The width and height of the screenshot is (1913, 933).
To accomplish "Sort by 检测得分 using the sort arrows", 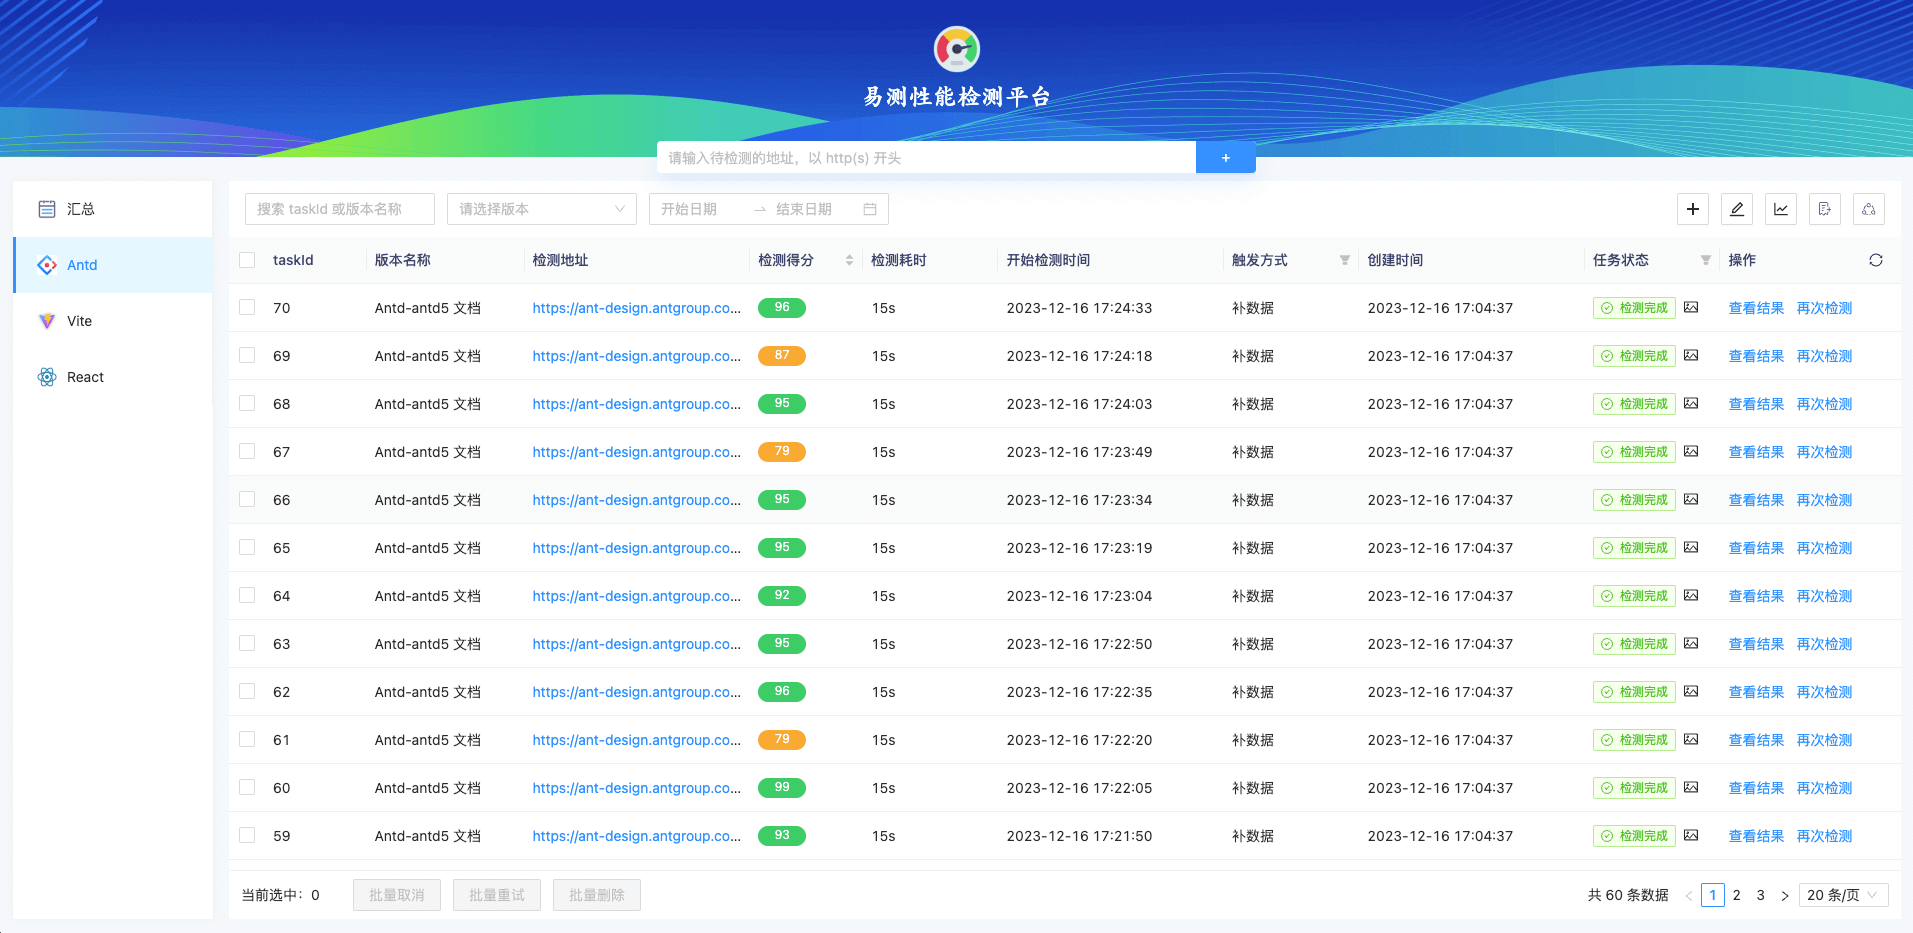I will tap(849, 260).
